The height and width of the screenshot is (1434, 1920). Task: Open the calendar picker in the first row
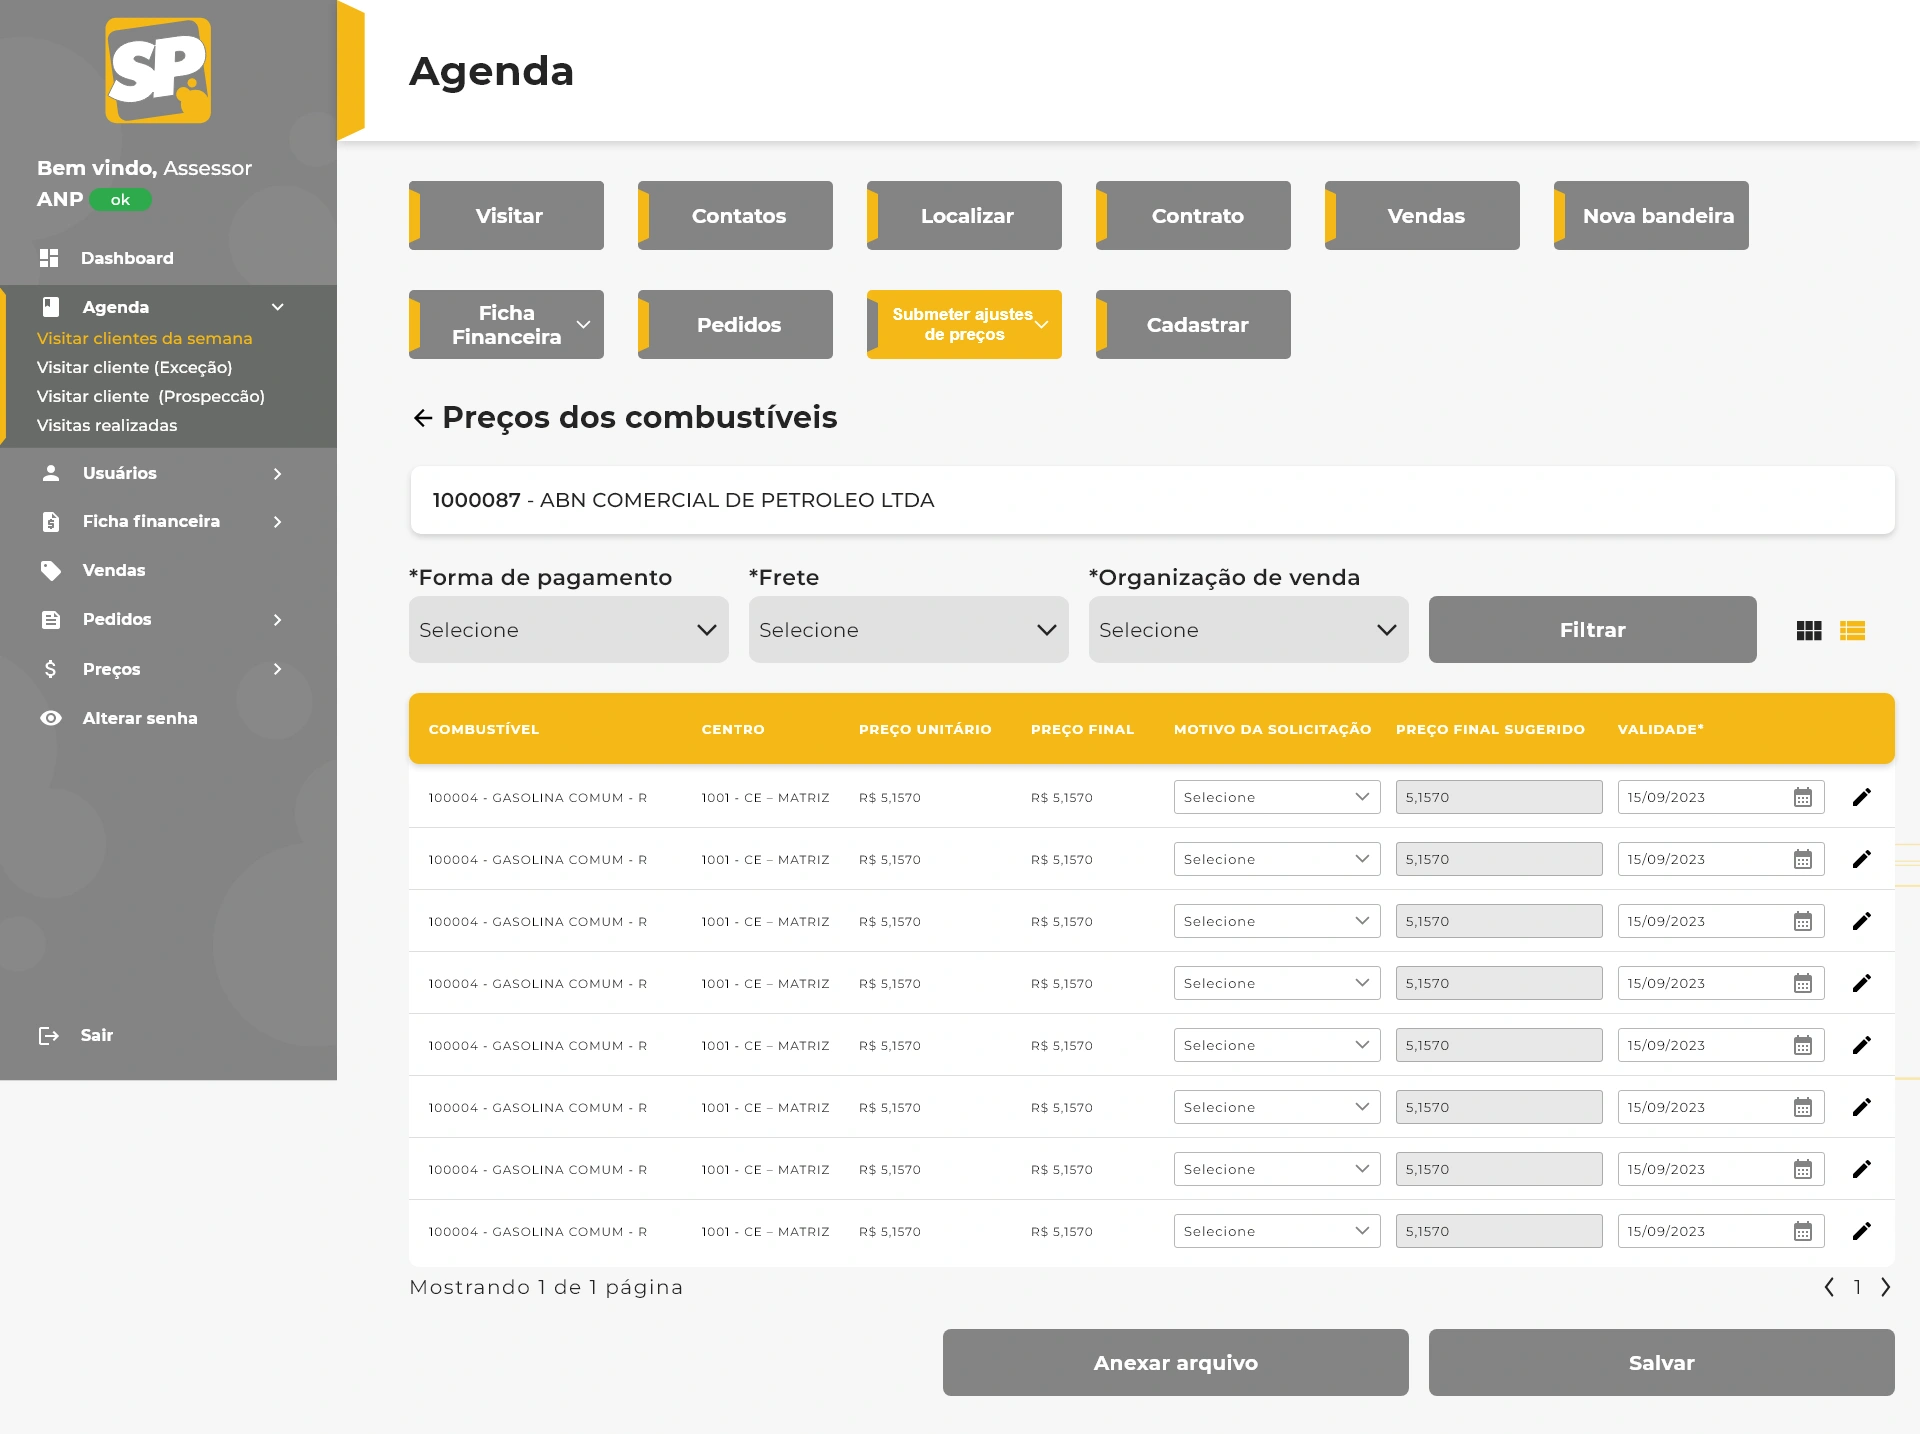point(1802,797)
